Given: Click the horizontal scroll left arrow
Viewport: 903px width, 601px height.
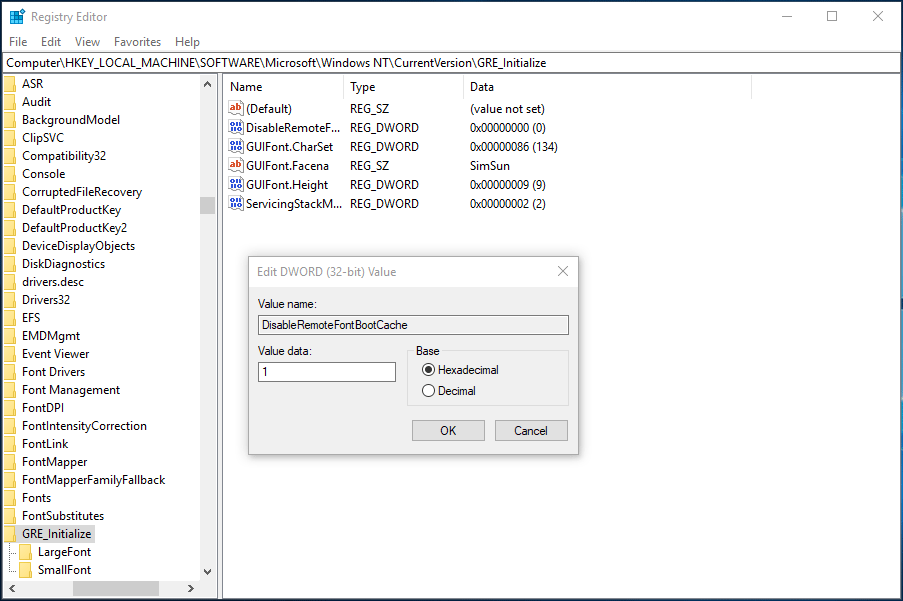Looking at the screenshot, I should point(12,588).
